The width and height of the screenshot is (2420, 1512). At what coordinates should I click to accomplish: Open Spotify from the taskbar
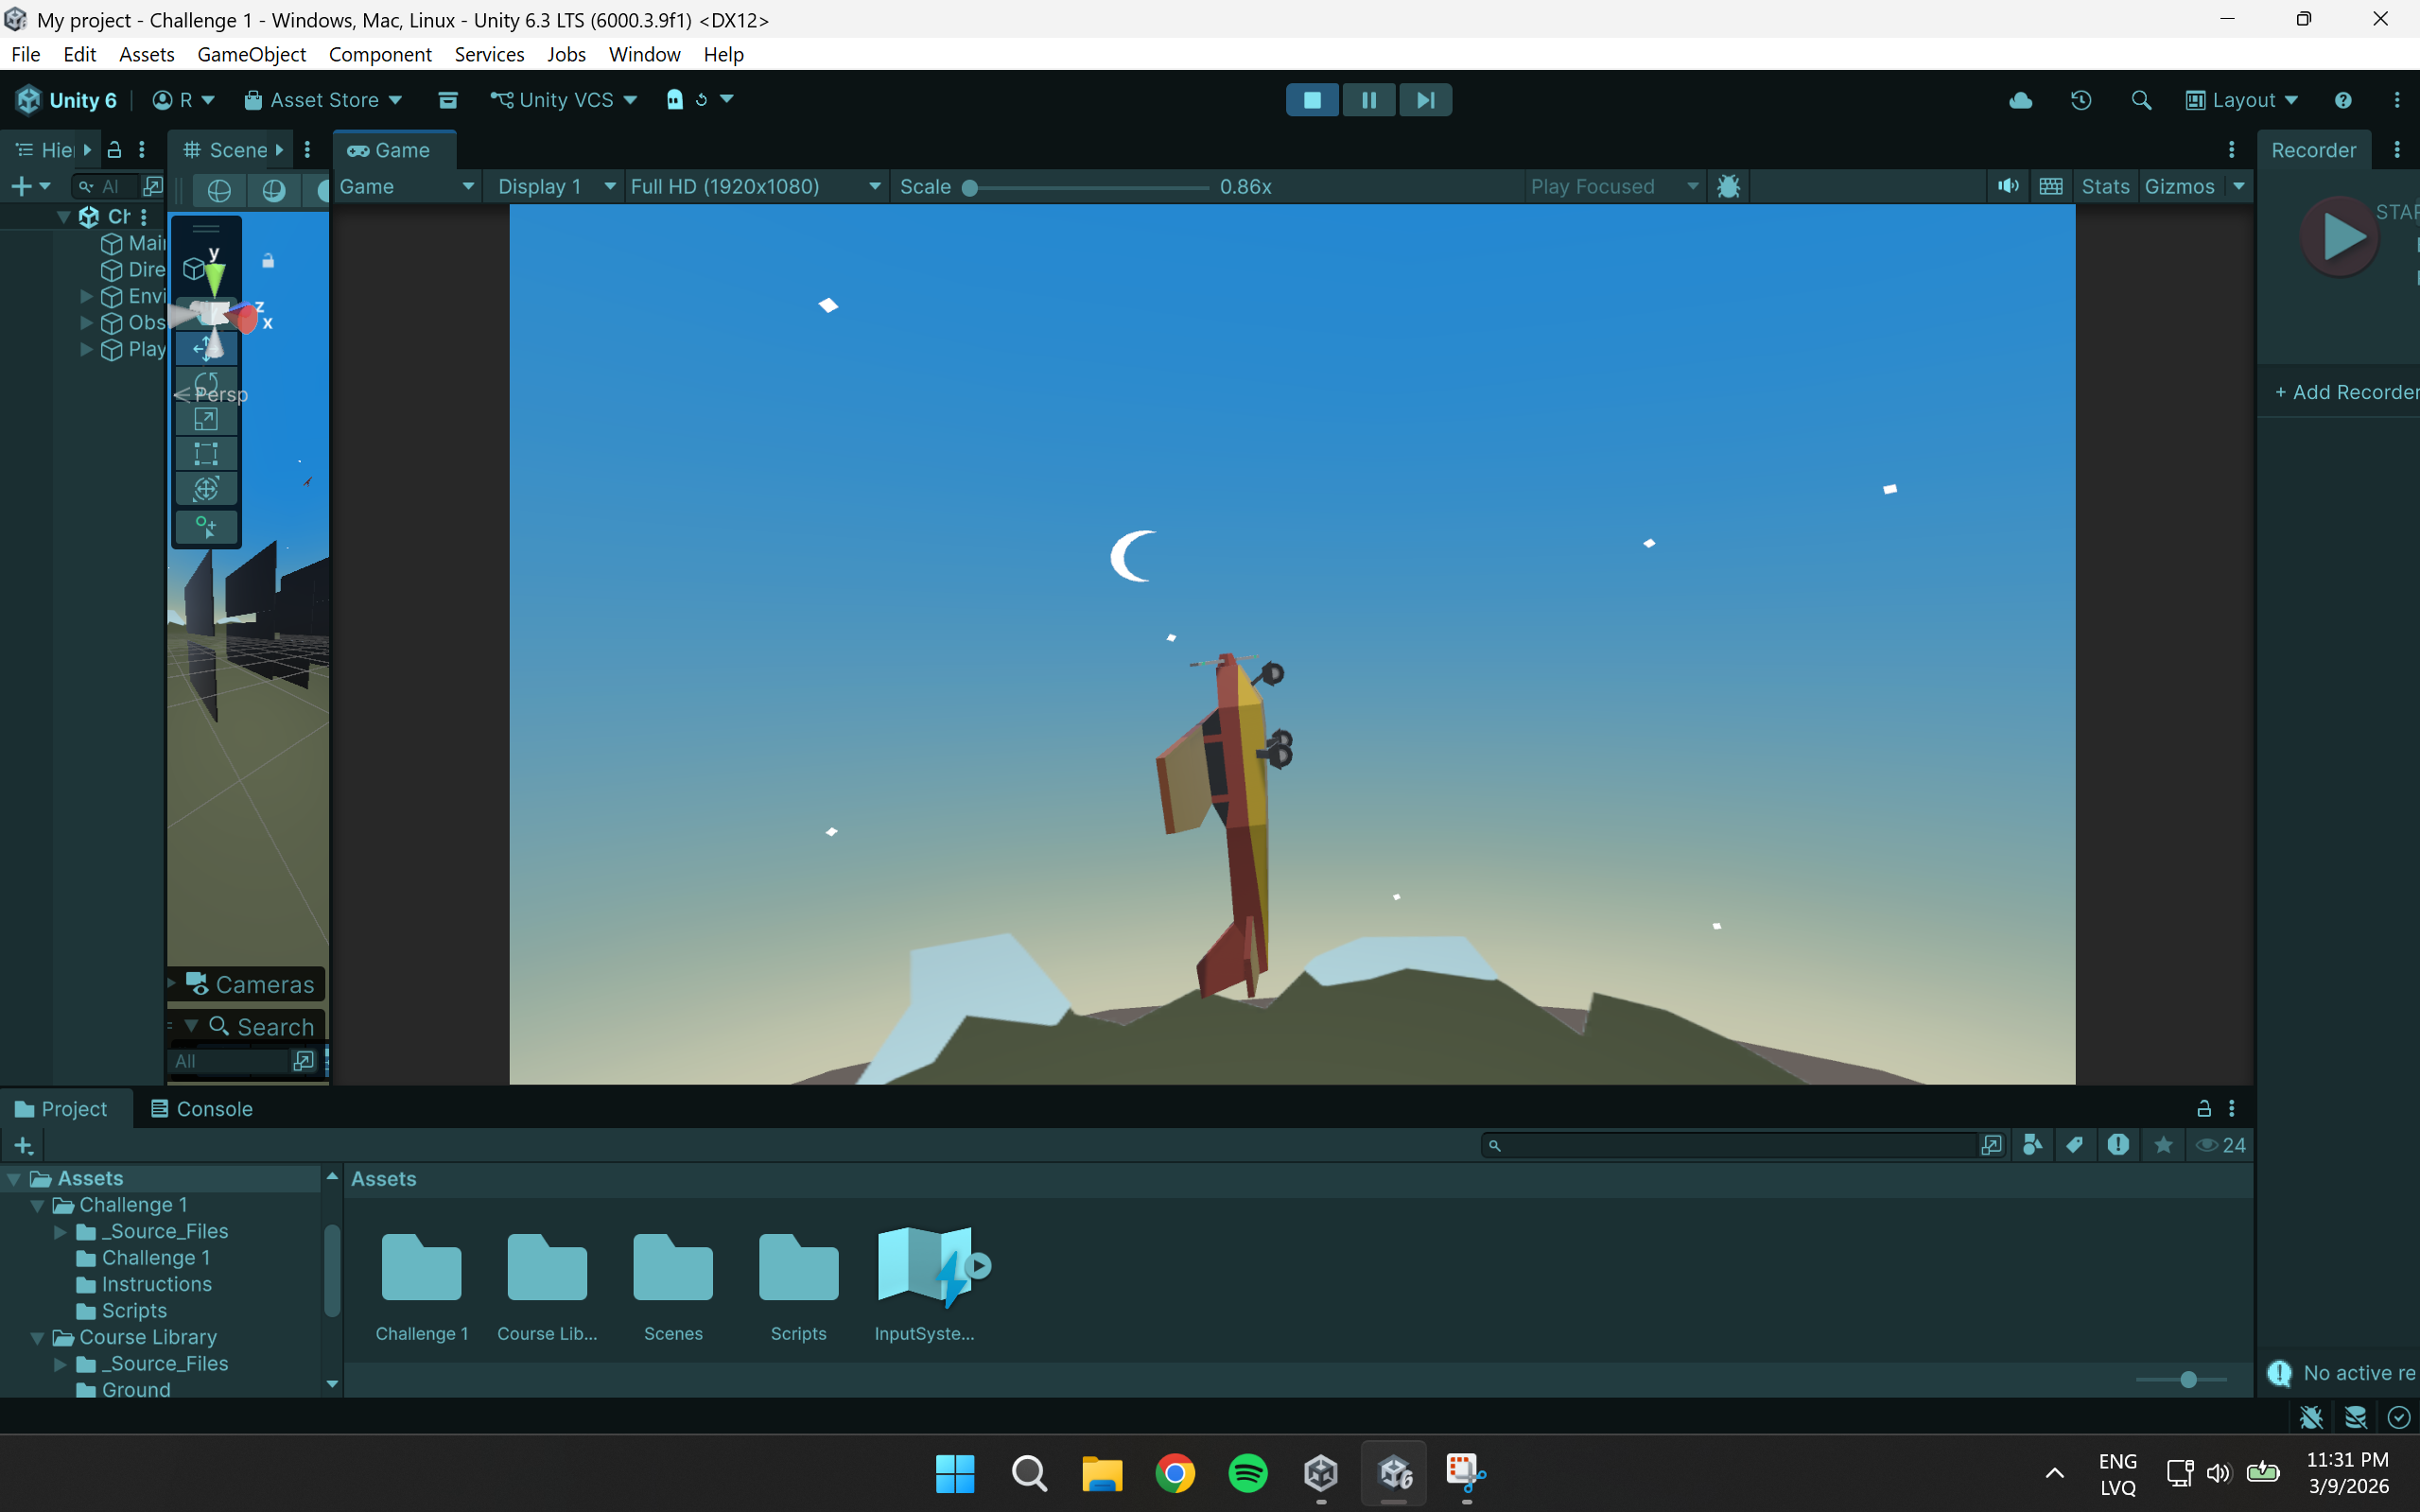[x=1247, y=1473]
